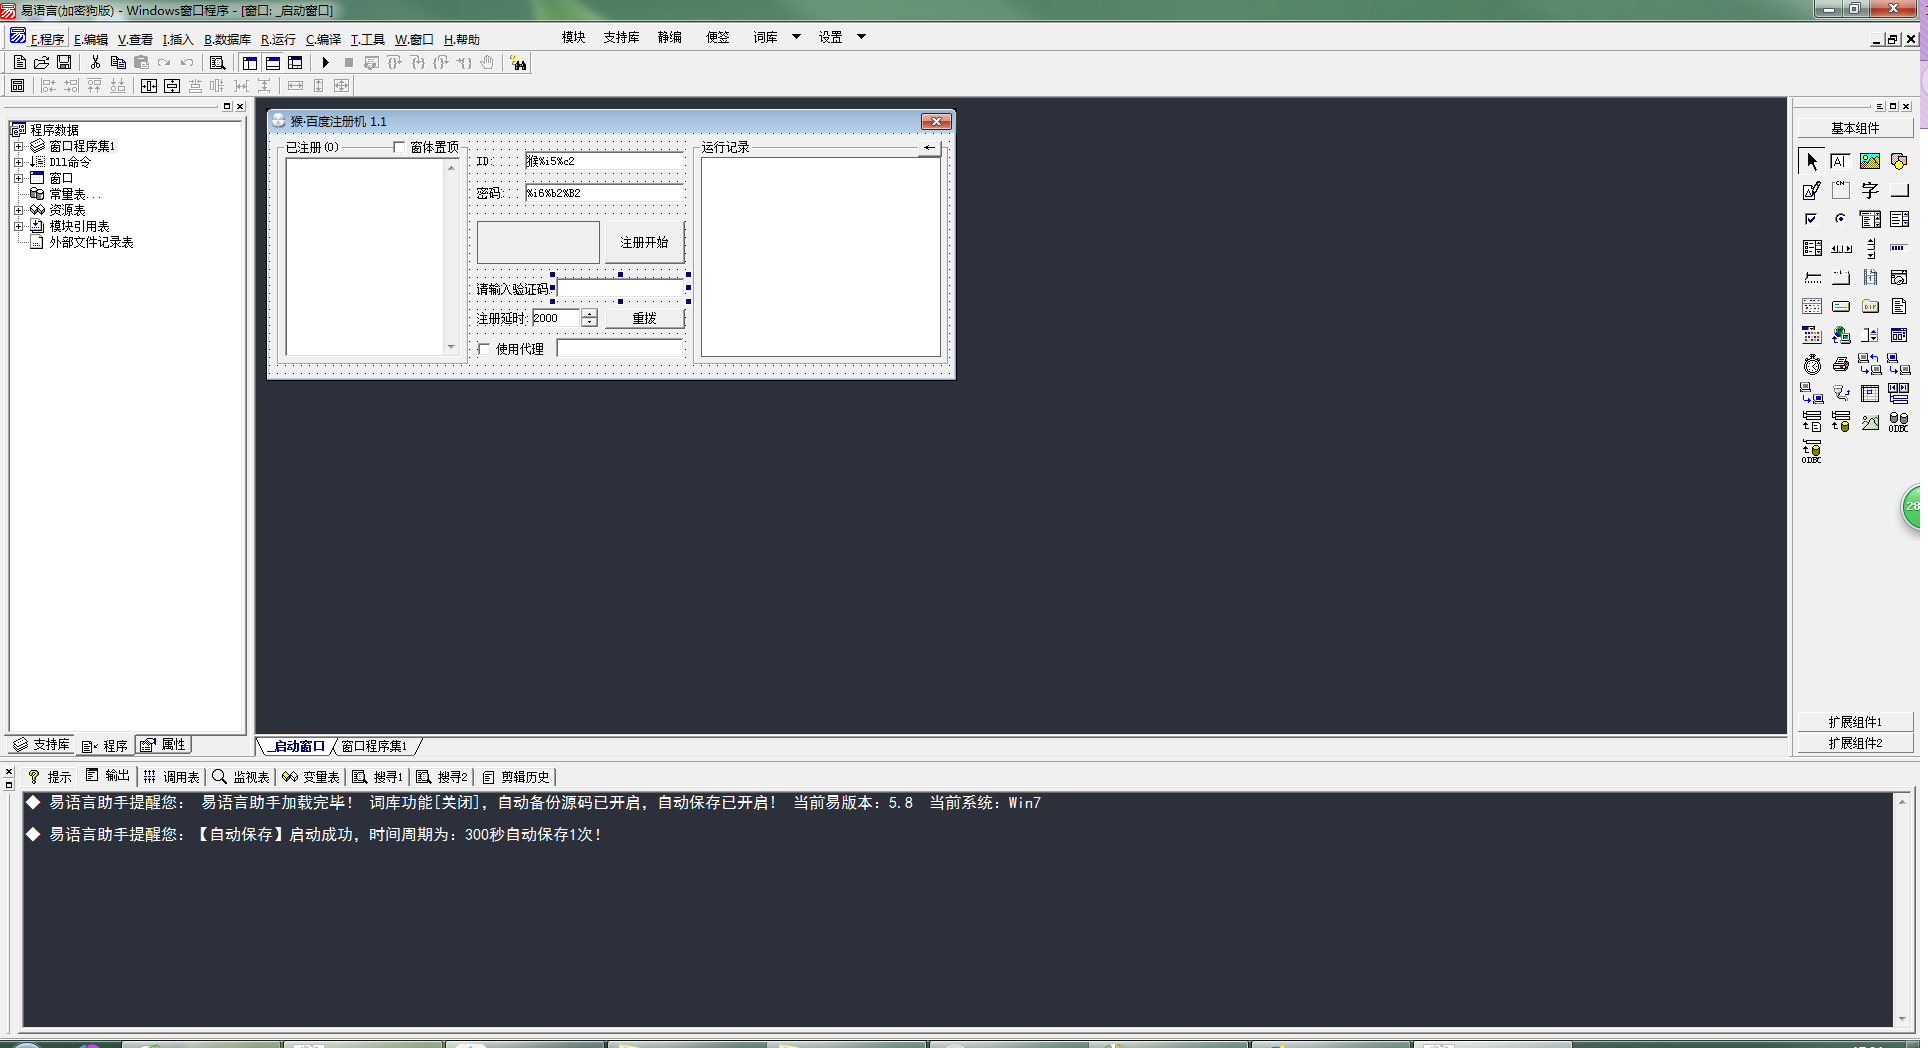1928x1048 pixels.
Task: Open the R.运行 menu
Action: coord(278,40)
